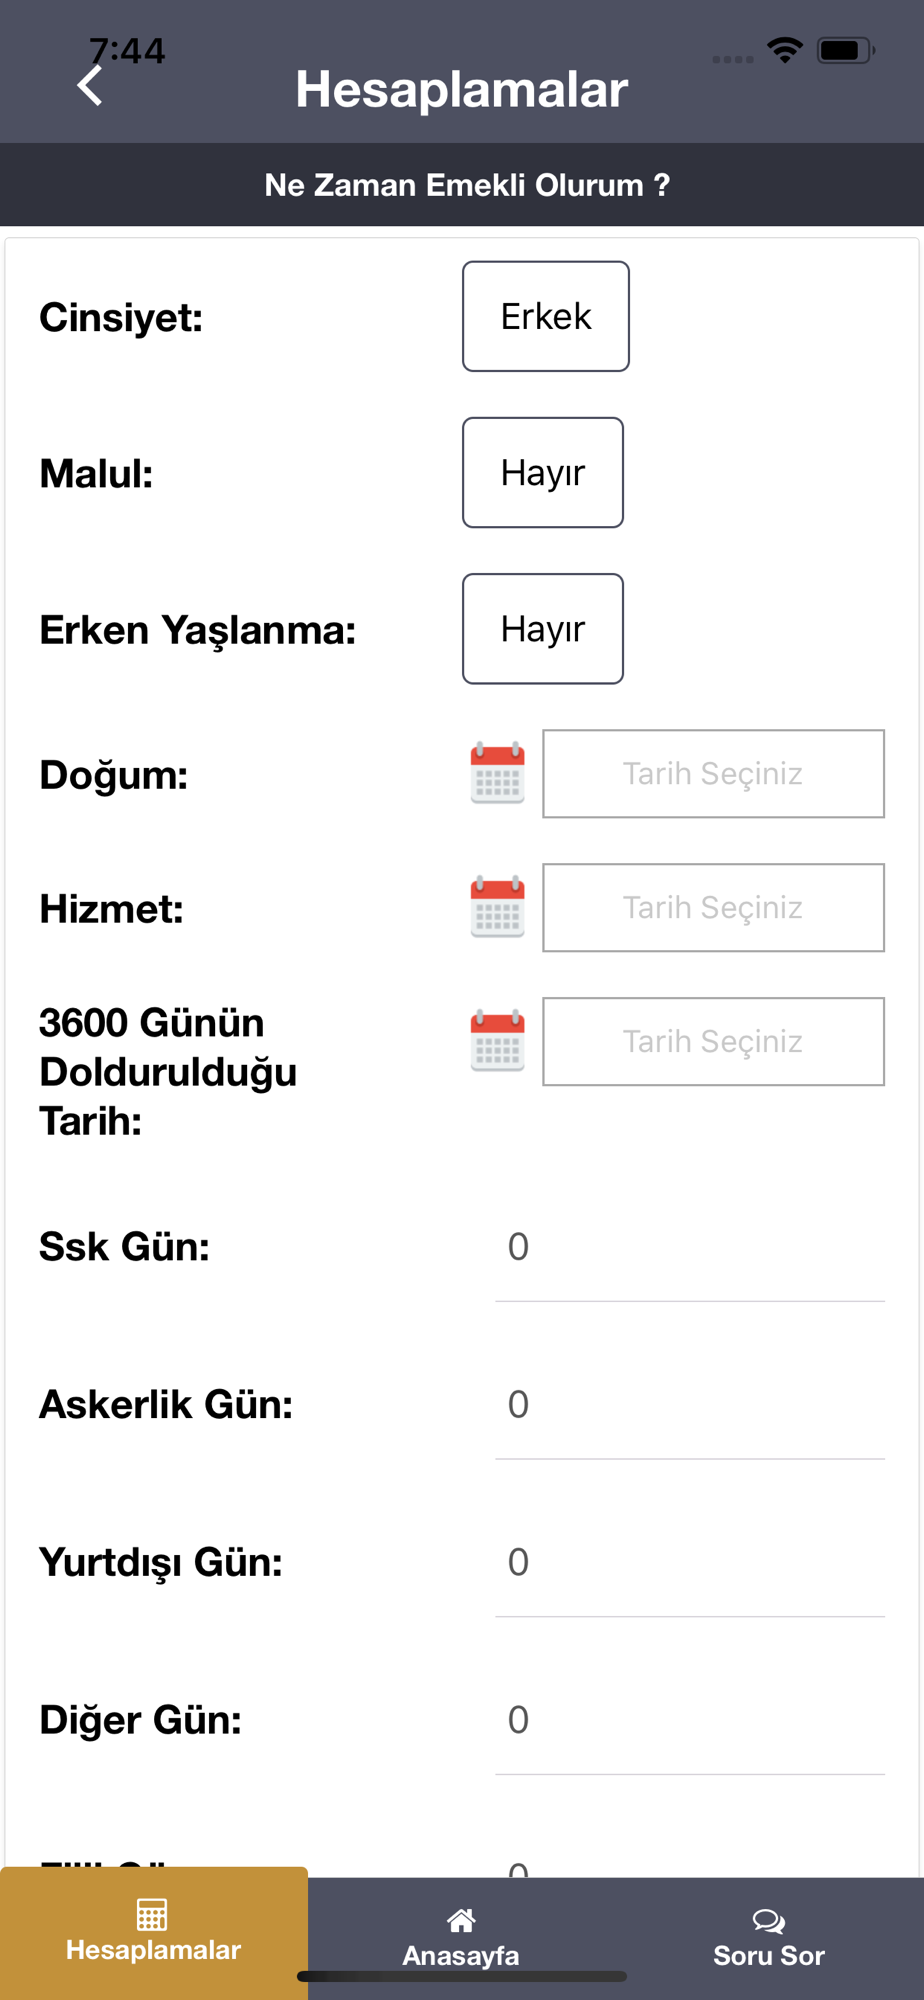
Task: Select the 3600 Günün date field
Action: pyautogui.click(x=714, y=1042)
